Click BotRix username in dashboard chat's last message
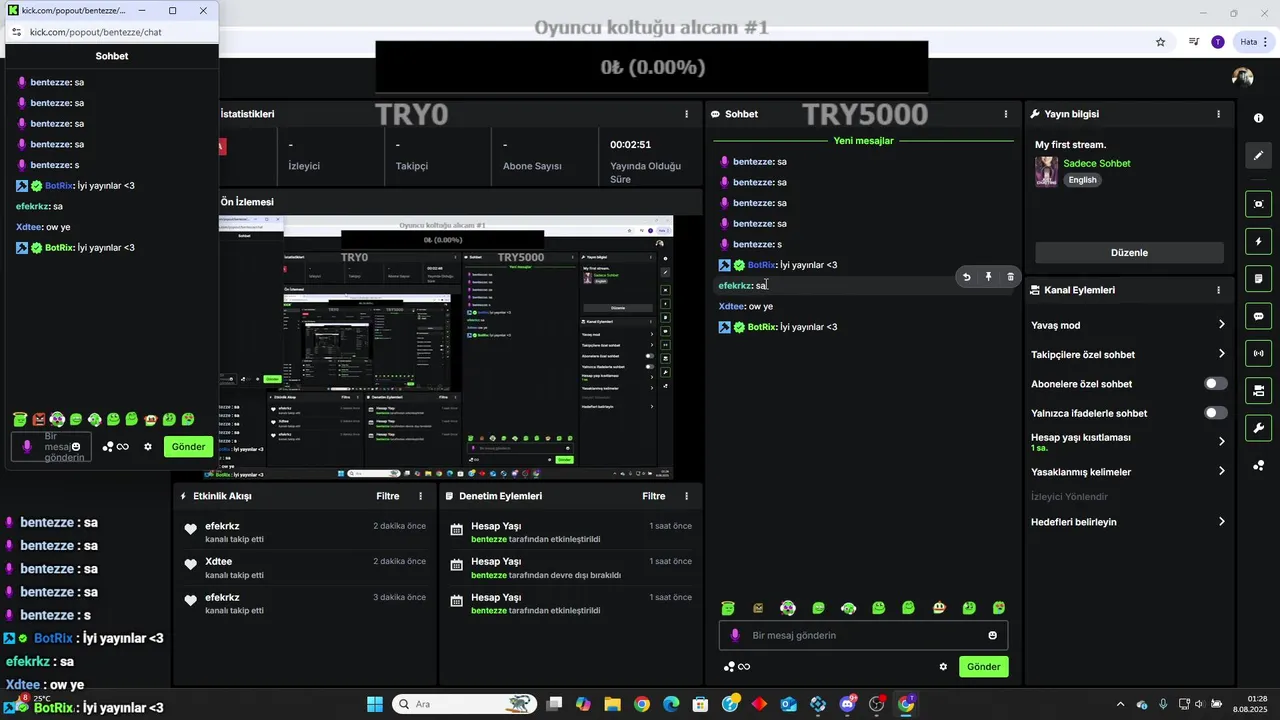Screen dimensions: 1280x720 click(x=761, y=327)
